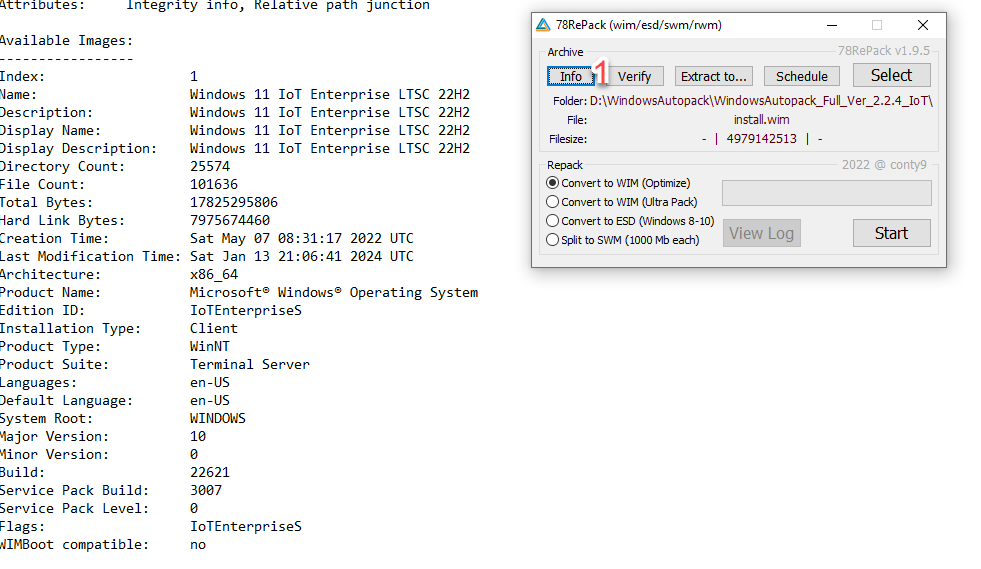The image size is (981, 569).
Task: Start the repack operation
Action: click(892, 233)
